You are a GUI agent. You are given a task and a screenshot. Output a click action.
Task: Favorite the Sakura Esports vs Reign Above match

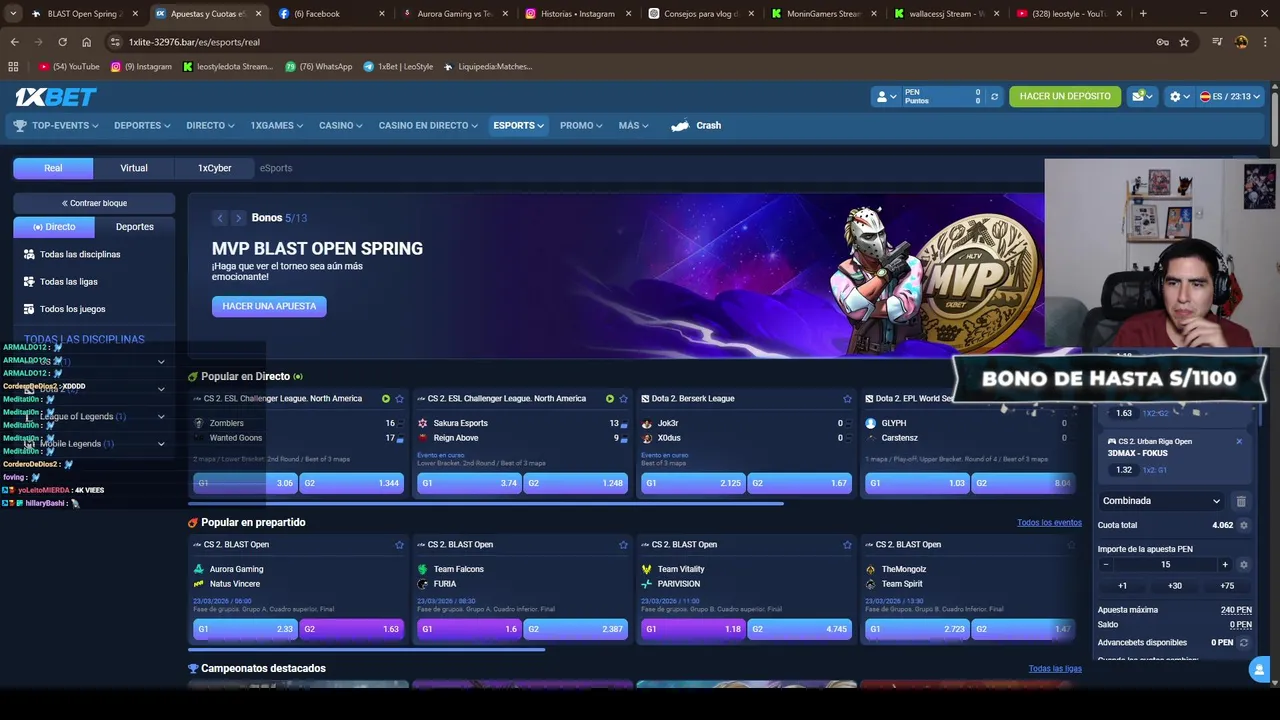point(623,399)
